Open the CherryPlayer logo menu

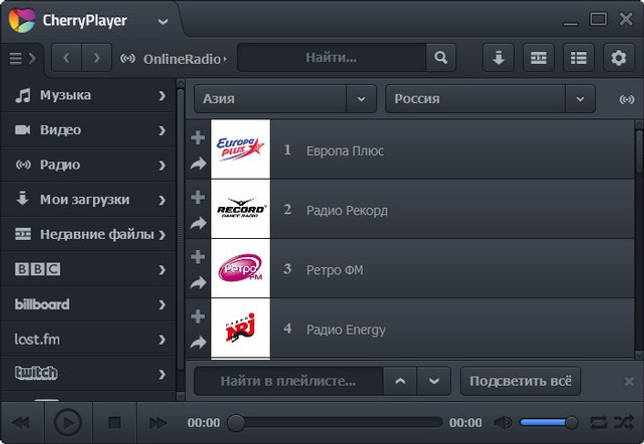tap(22, 20)
